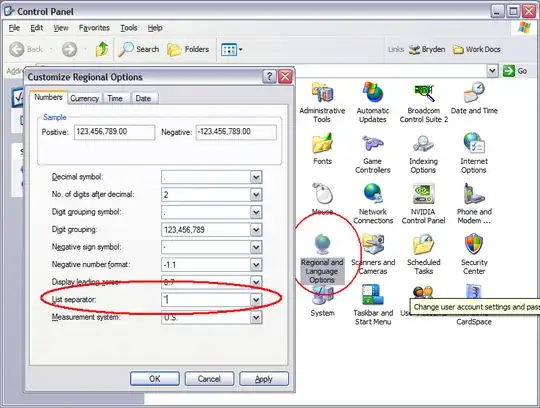Image resolution: width=540 pixels, height=408 pixels.
Task: Open Broadcom Control Suite 2 icon
Action: pyautogui.click(x=424, y=93)
